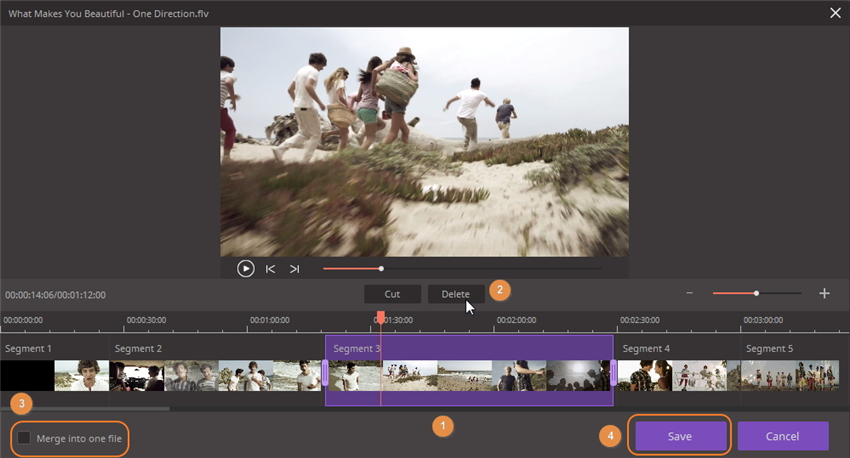Click the 00:03:00:00 ruler timestamp

click(x=763, y=320)
